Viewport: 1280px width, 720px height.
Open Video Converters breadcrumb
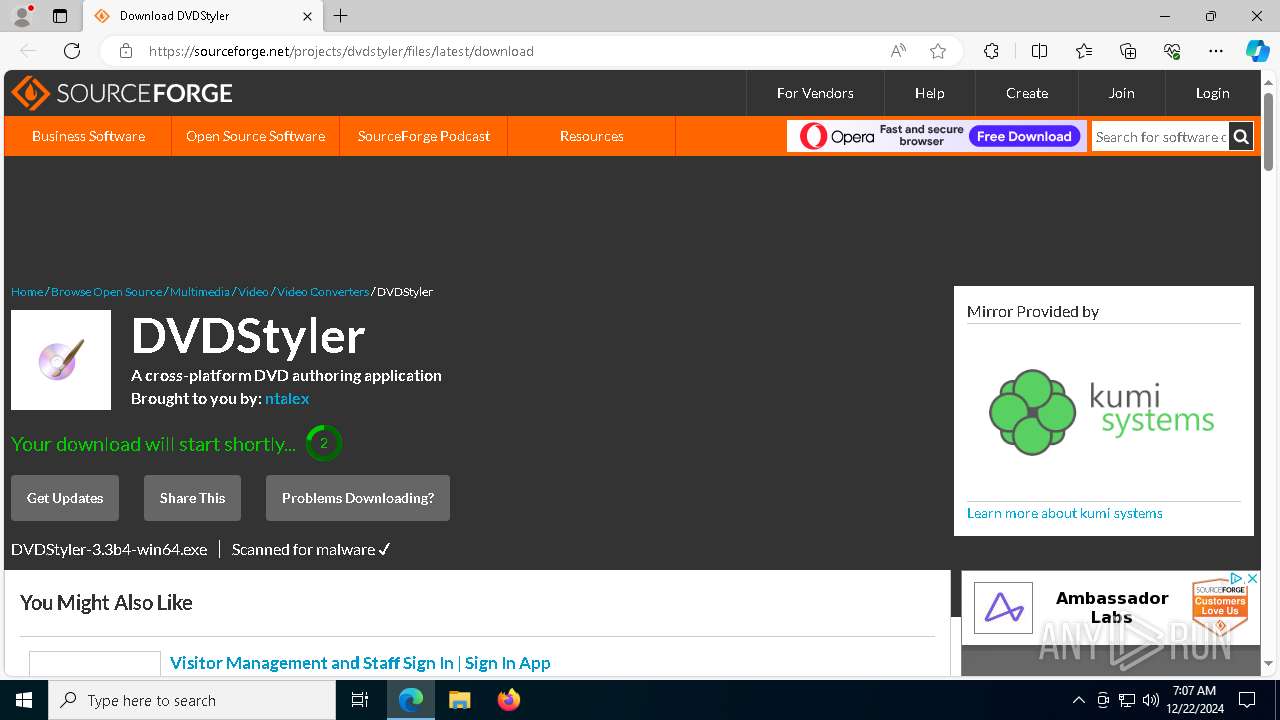[x=323, y=292]
